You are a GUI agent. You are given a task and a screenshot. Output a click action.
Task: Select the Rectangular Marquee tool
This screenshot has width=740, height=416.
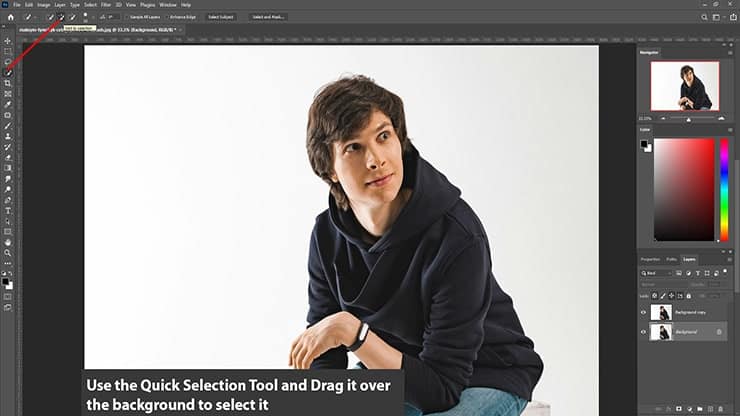click(8, 51)
